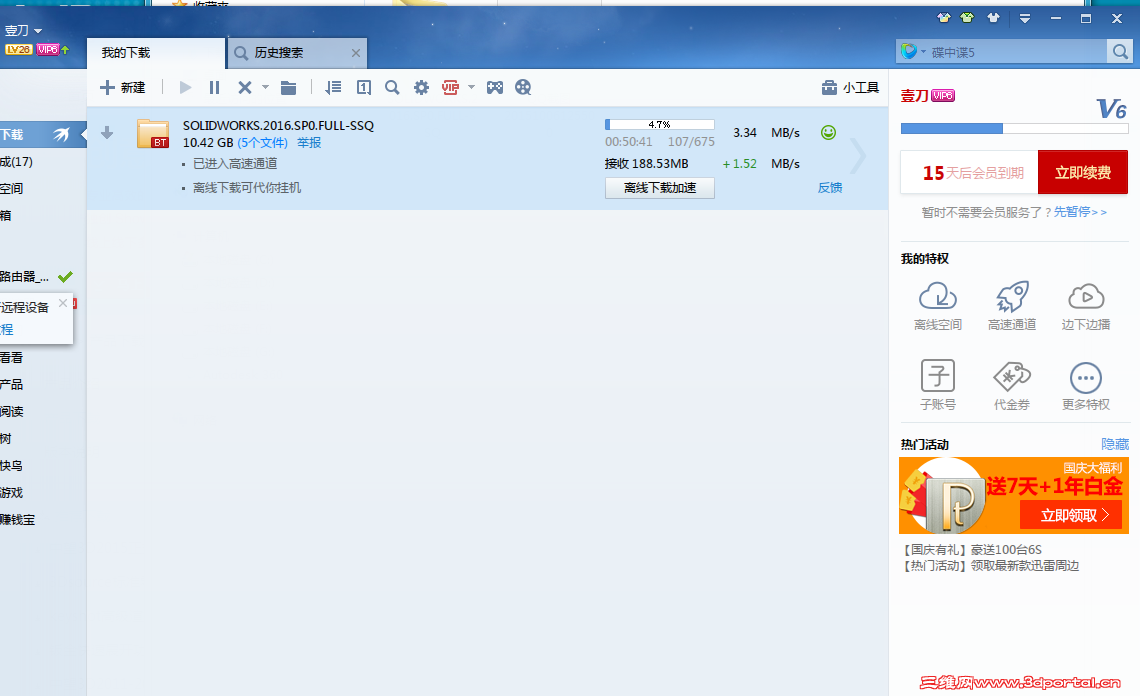Open the search engine dropdown icon

(x=913, y=52)
